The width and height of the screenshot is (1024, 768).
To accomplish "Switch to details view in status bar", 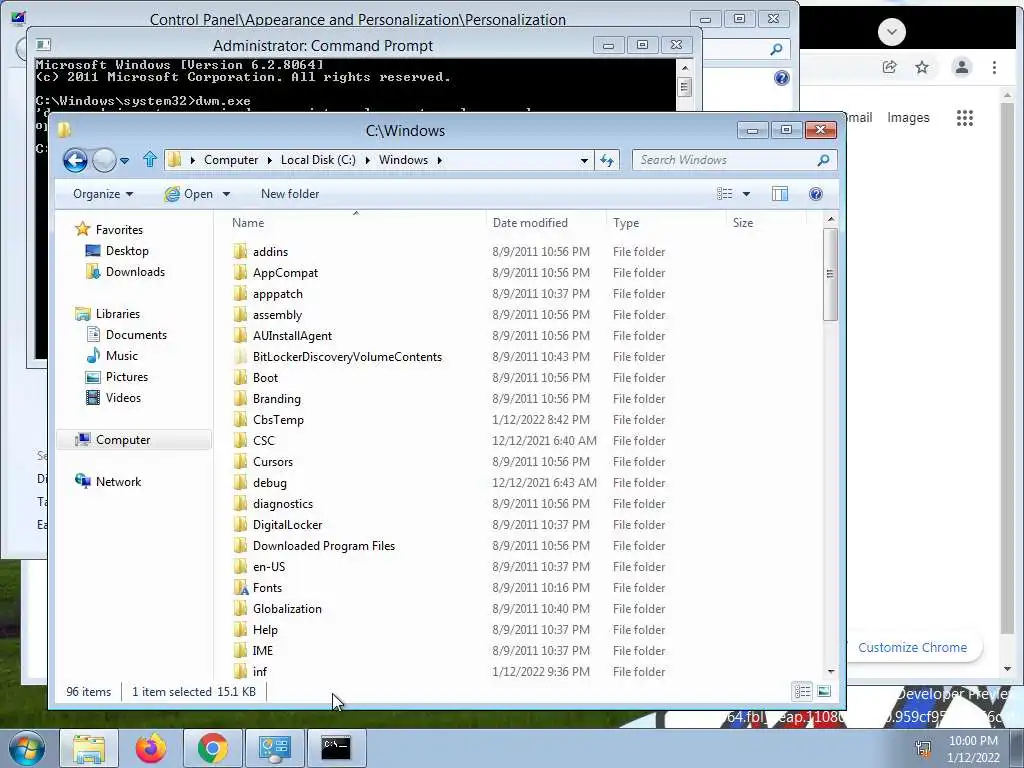I will [x=803, y=691].
